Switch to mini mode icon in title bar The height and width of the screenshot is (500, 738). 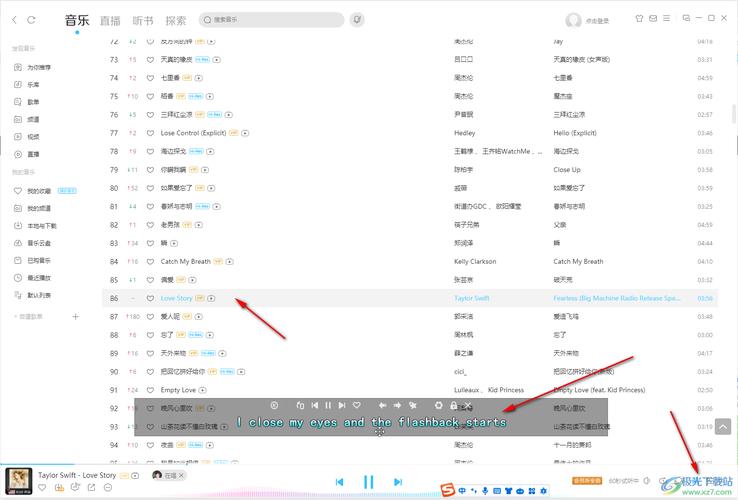coord(686,18)
